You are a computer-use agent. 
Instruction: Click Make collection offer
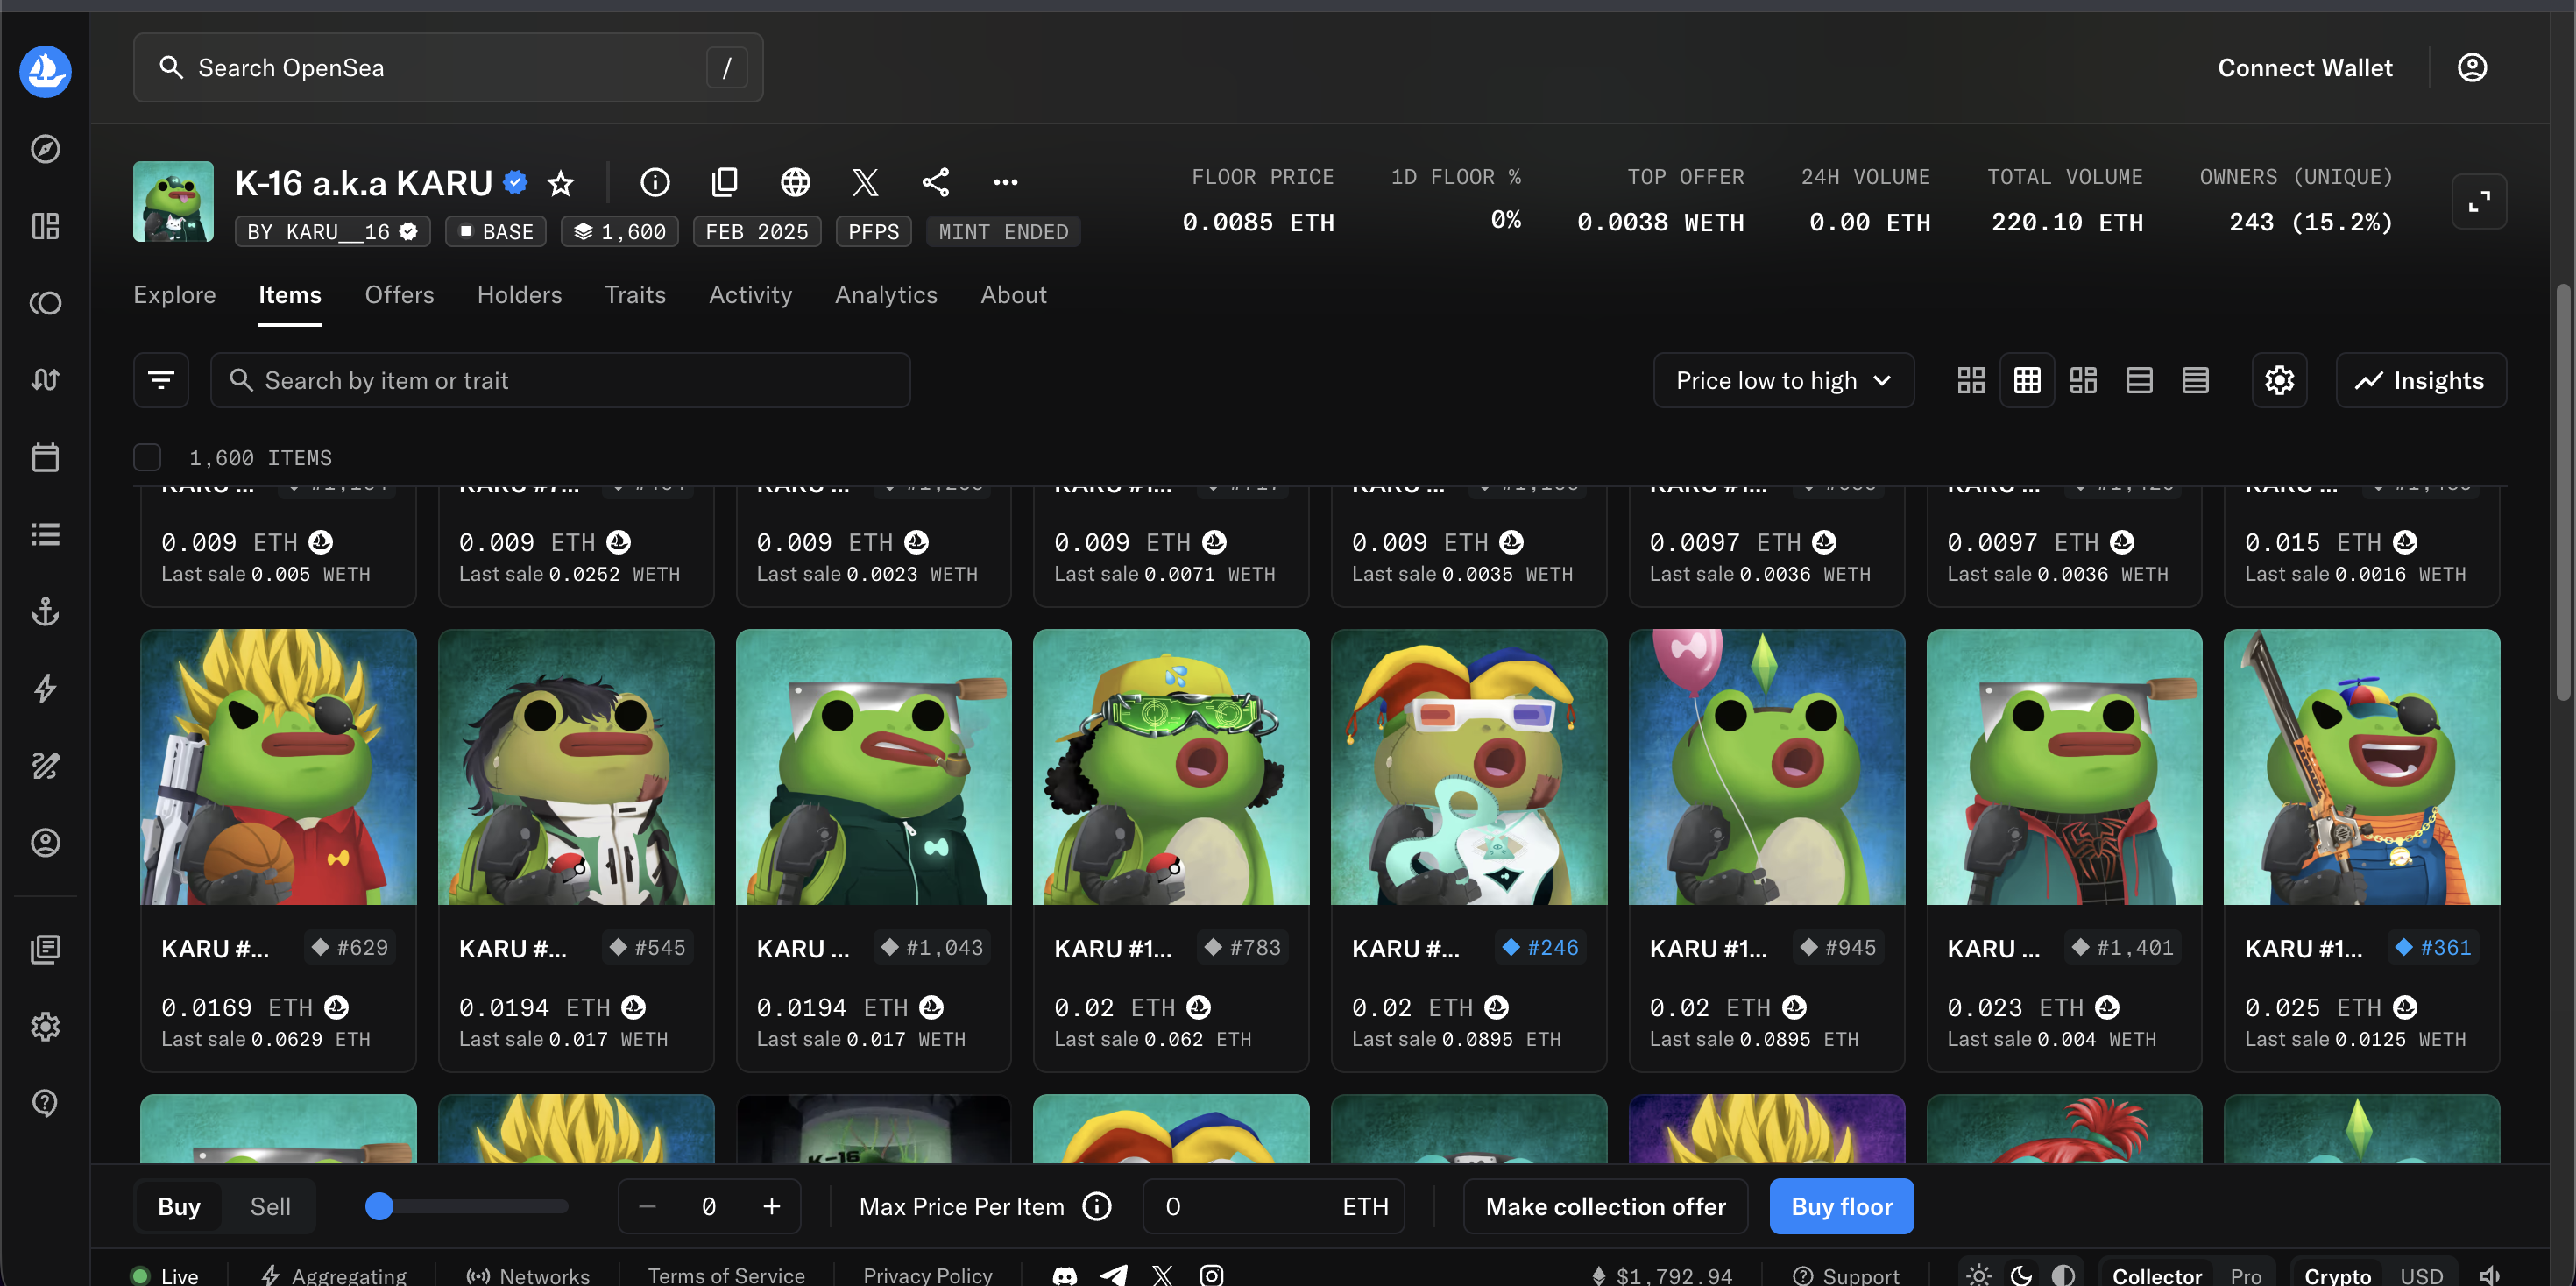1605,1206
